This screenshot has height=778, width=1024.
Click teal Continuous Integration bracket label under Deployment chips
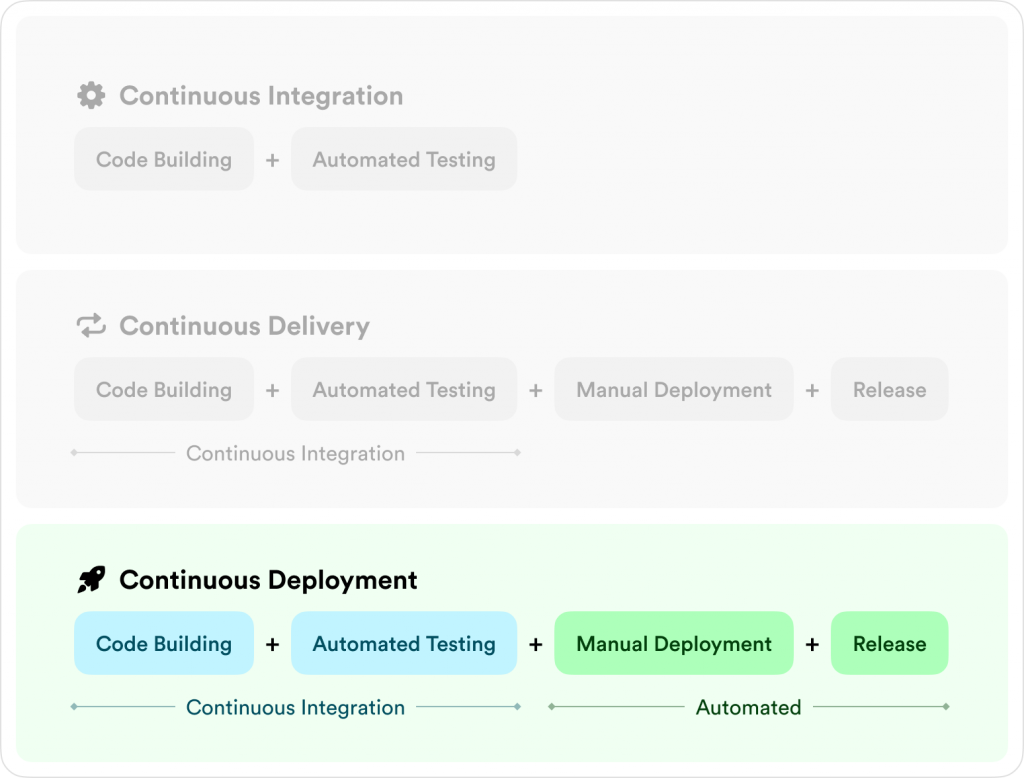pyautogui.click(x=295, y=707)
